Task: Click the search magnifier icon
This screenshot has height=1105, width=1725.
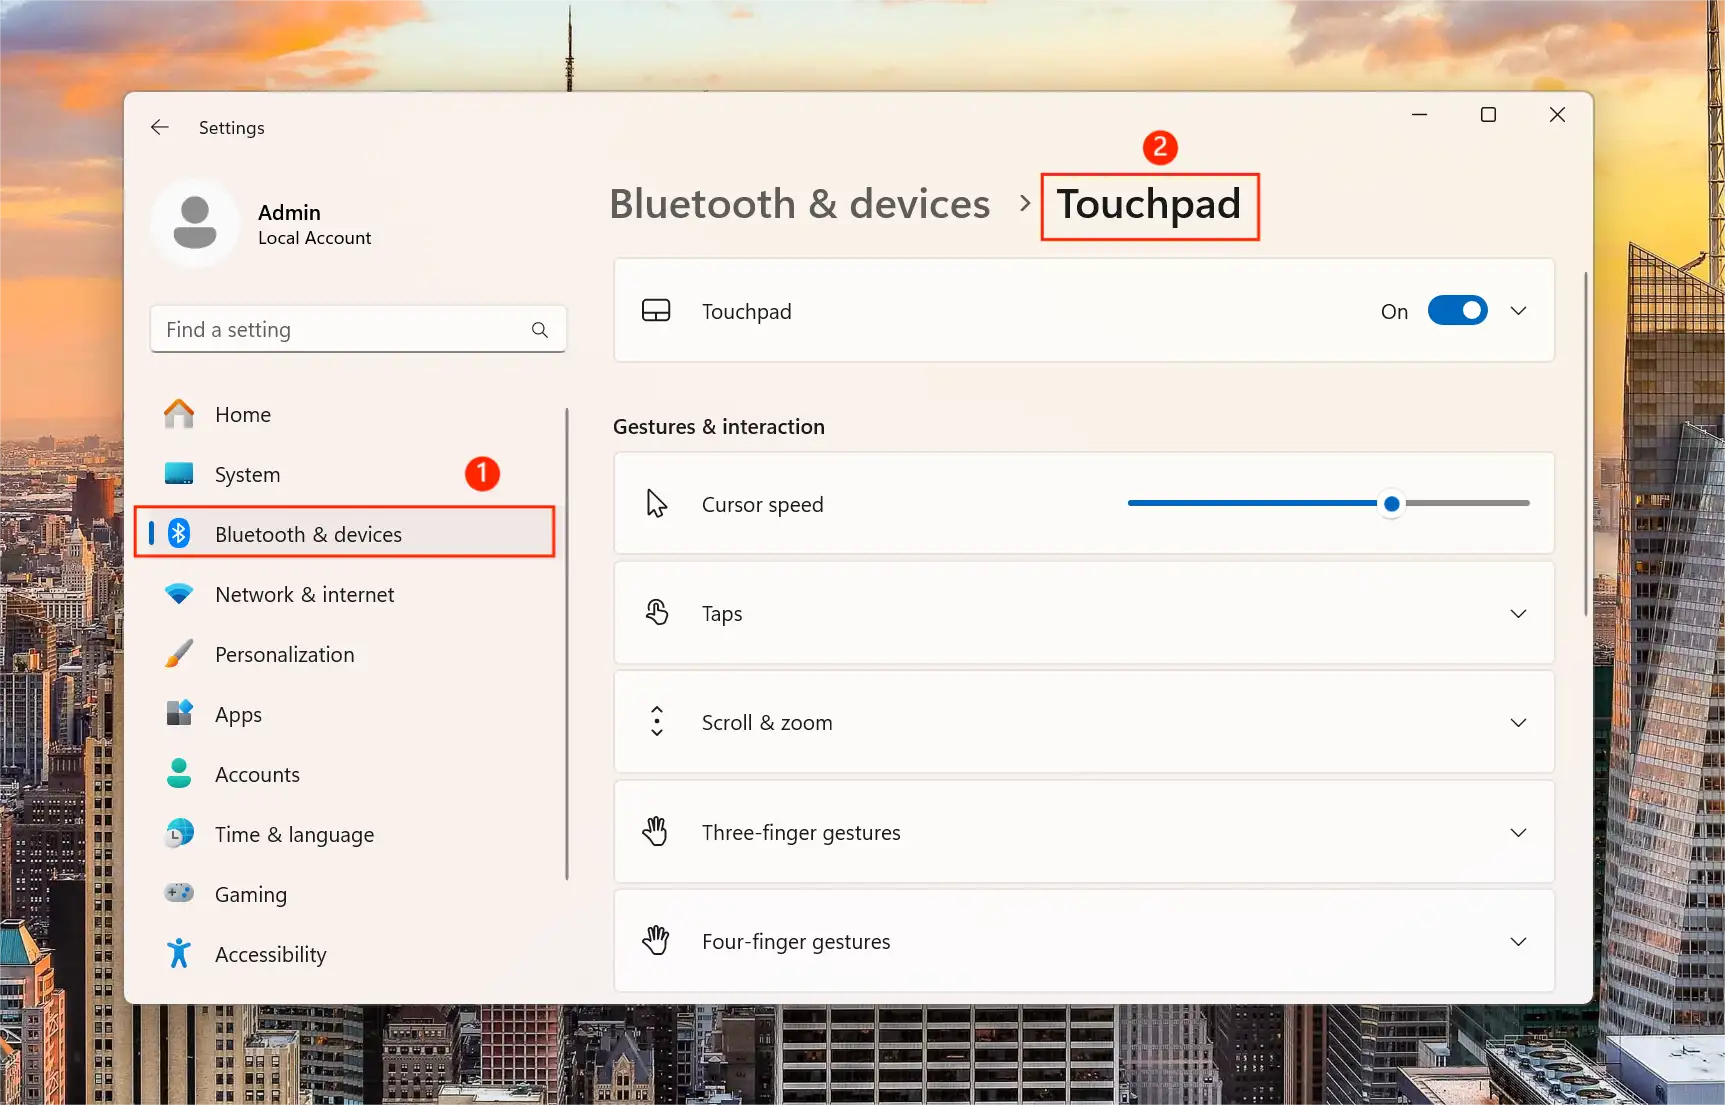Action: click(x=540, y=330)
